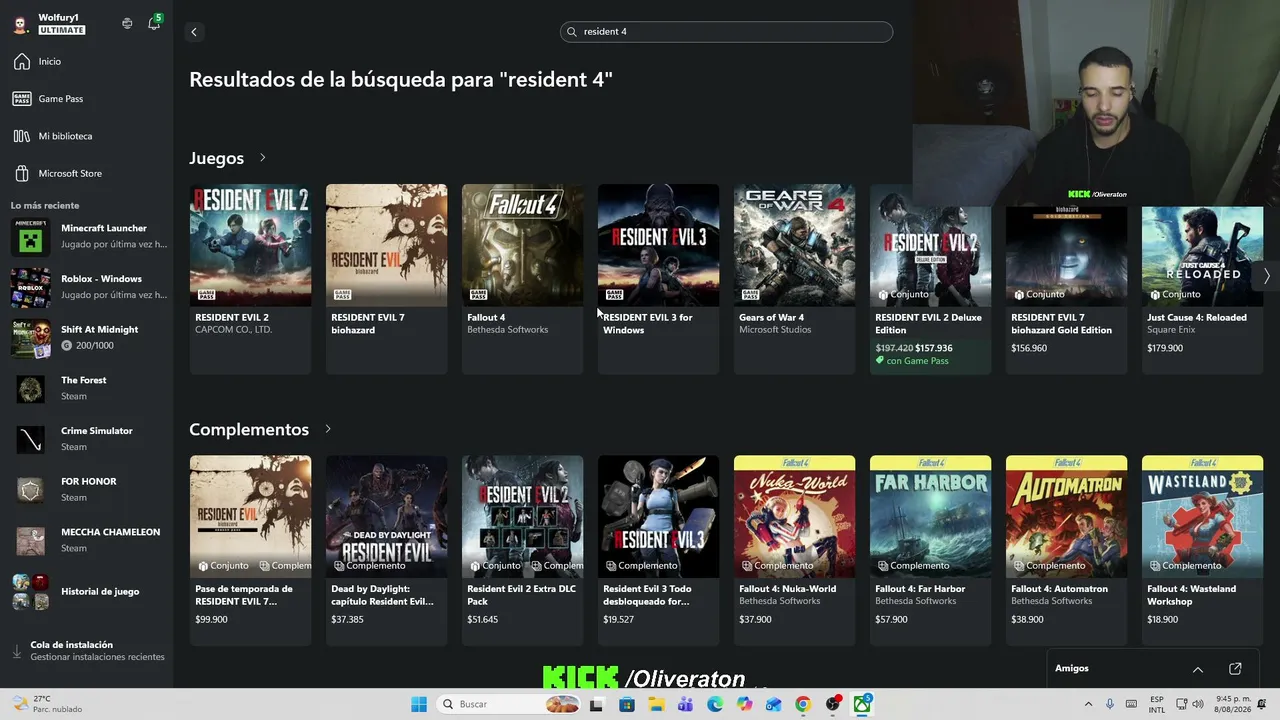1280x720 pixels.
Task: Open Fallout 4: Automatron add-on
Action: [x=1066, y=551]
